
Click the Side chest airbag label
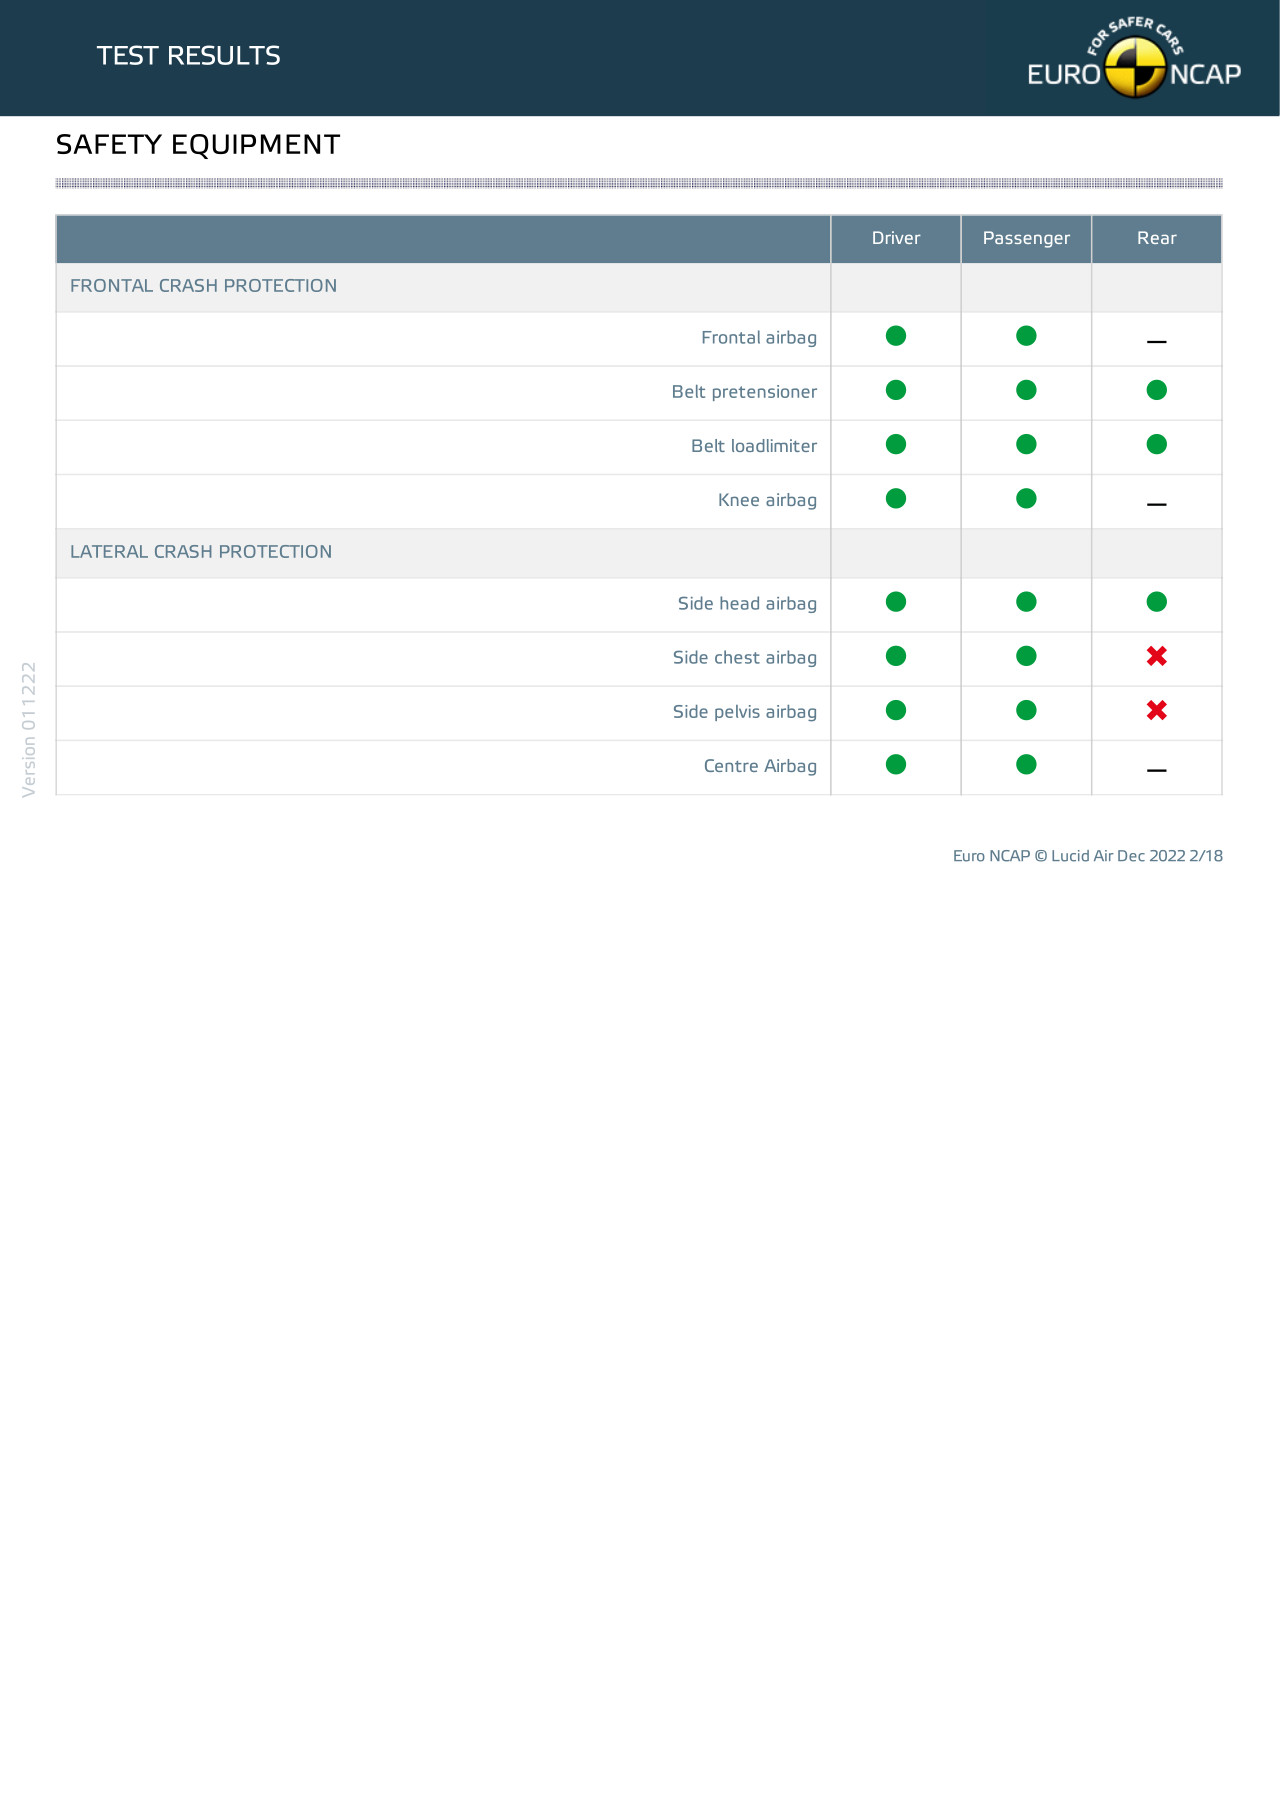(x=745, y=658)
